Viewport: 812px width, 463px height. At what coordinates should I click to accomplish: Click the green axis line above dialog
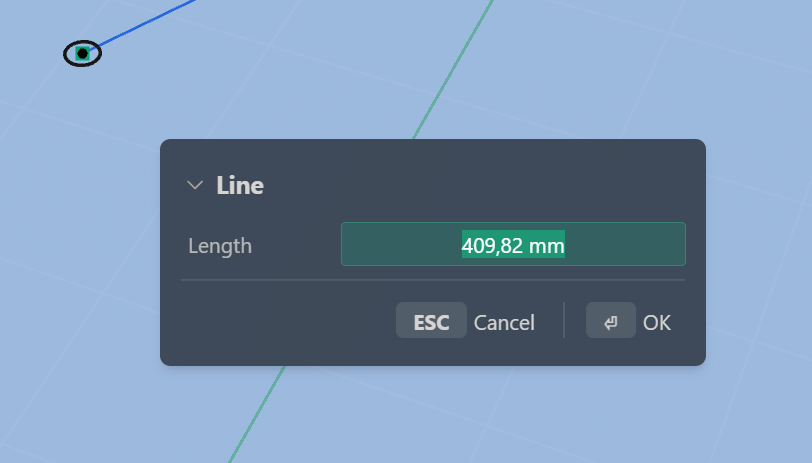pos(453,69)
